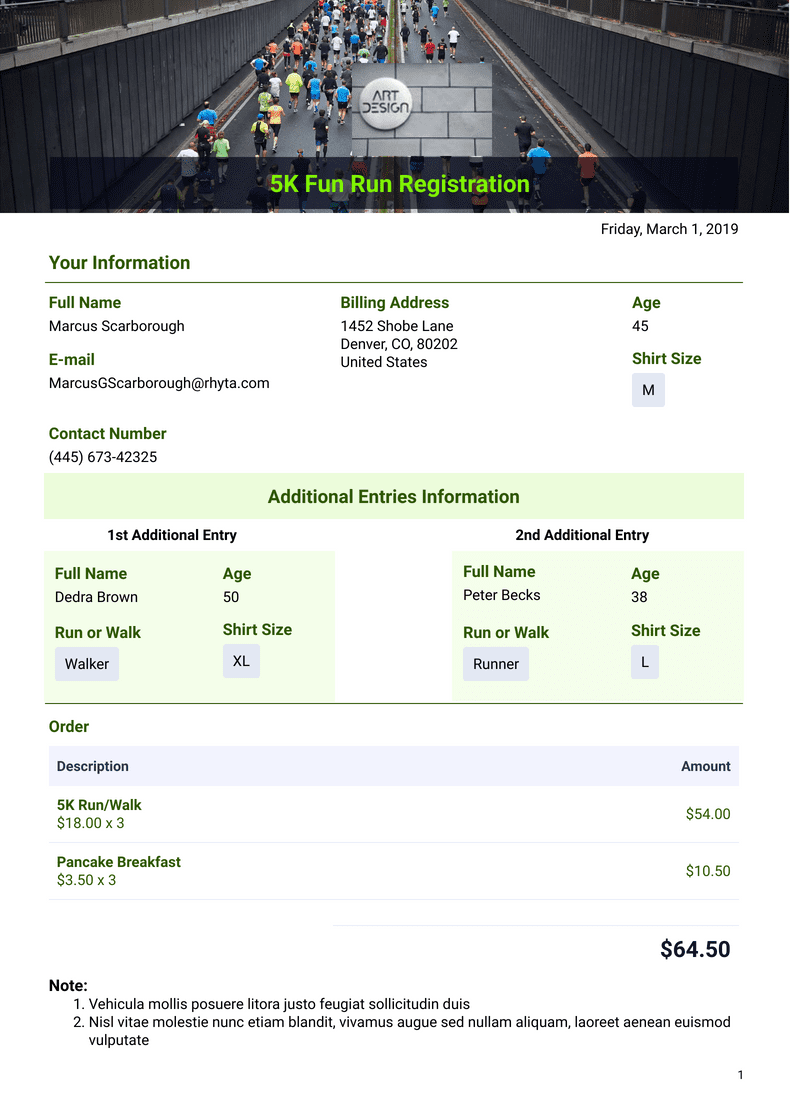Viewport: 790px width, 1118px height.
Task: Click the Additional Entries Information header bar
Action: [394, 497]
